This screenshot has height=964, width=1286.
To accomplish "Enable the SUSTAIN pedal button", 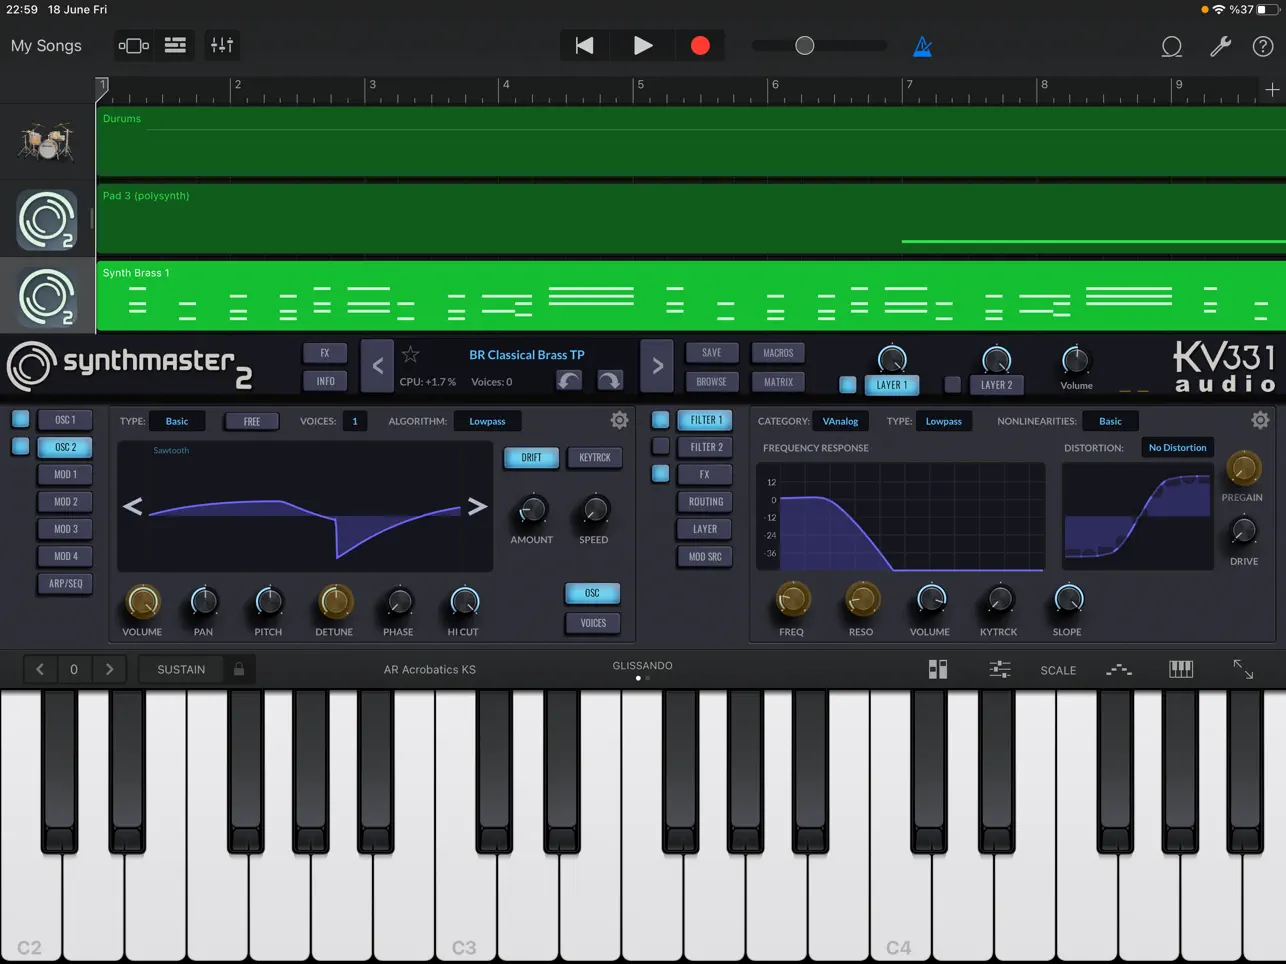I will [181, 668].
